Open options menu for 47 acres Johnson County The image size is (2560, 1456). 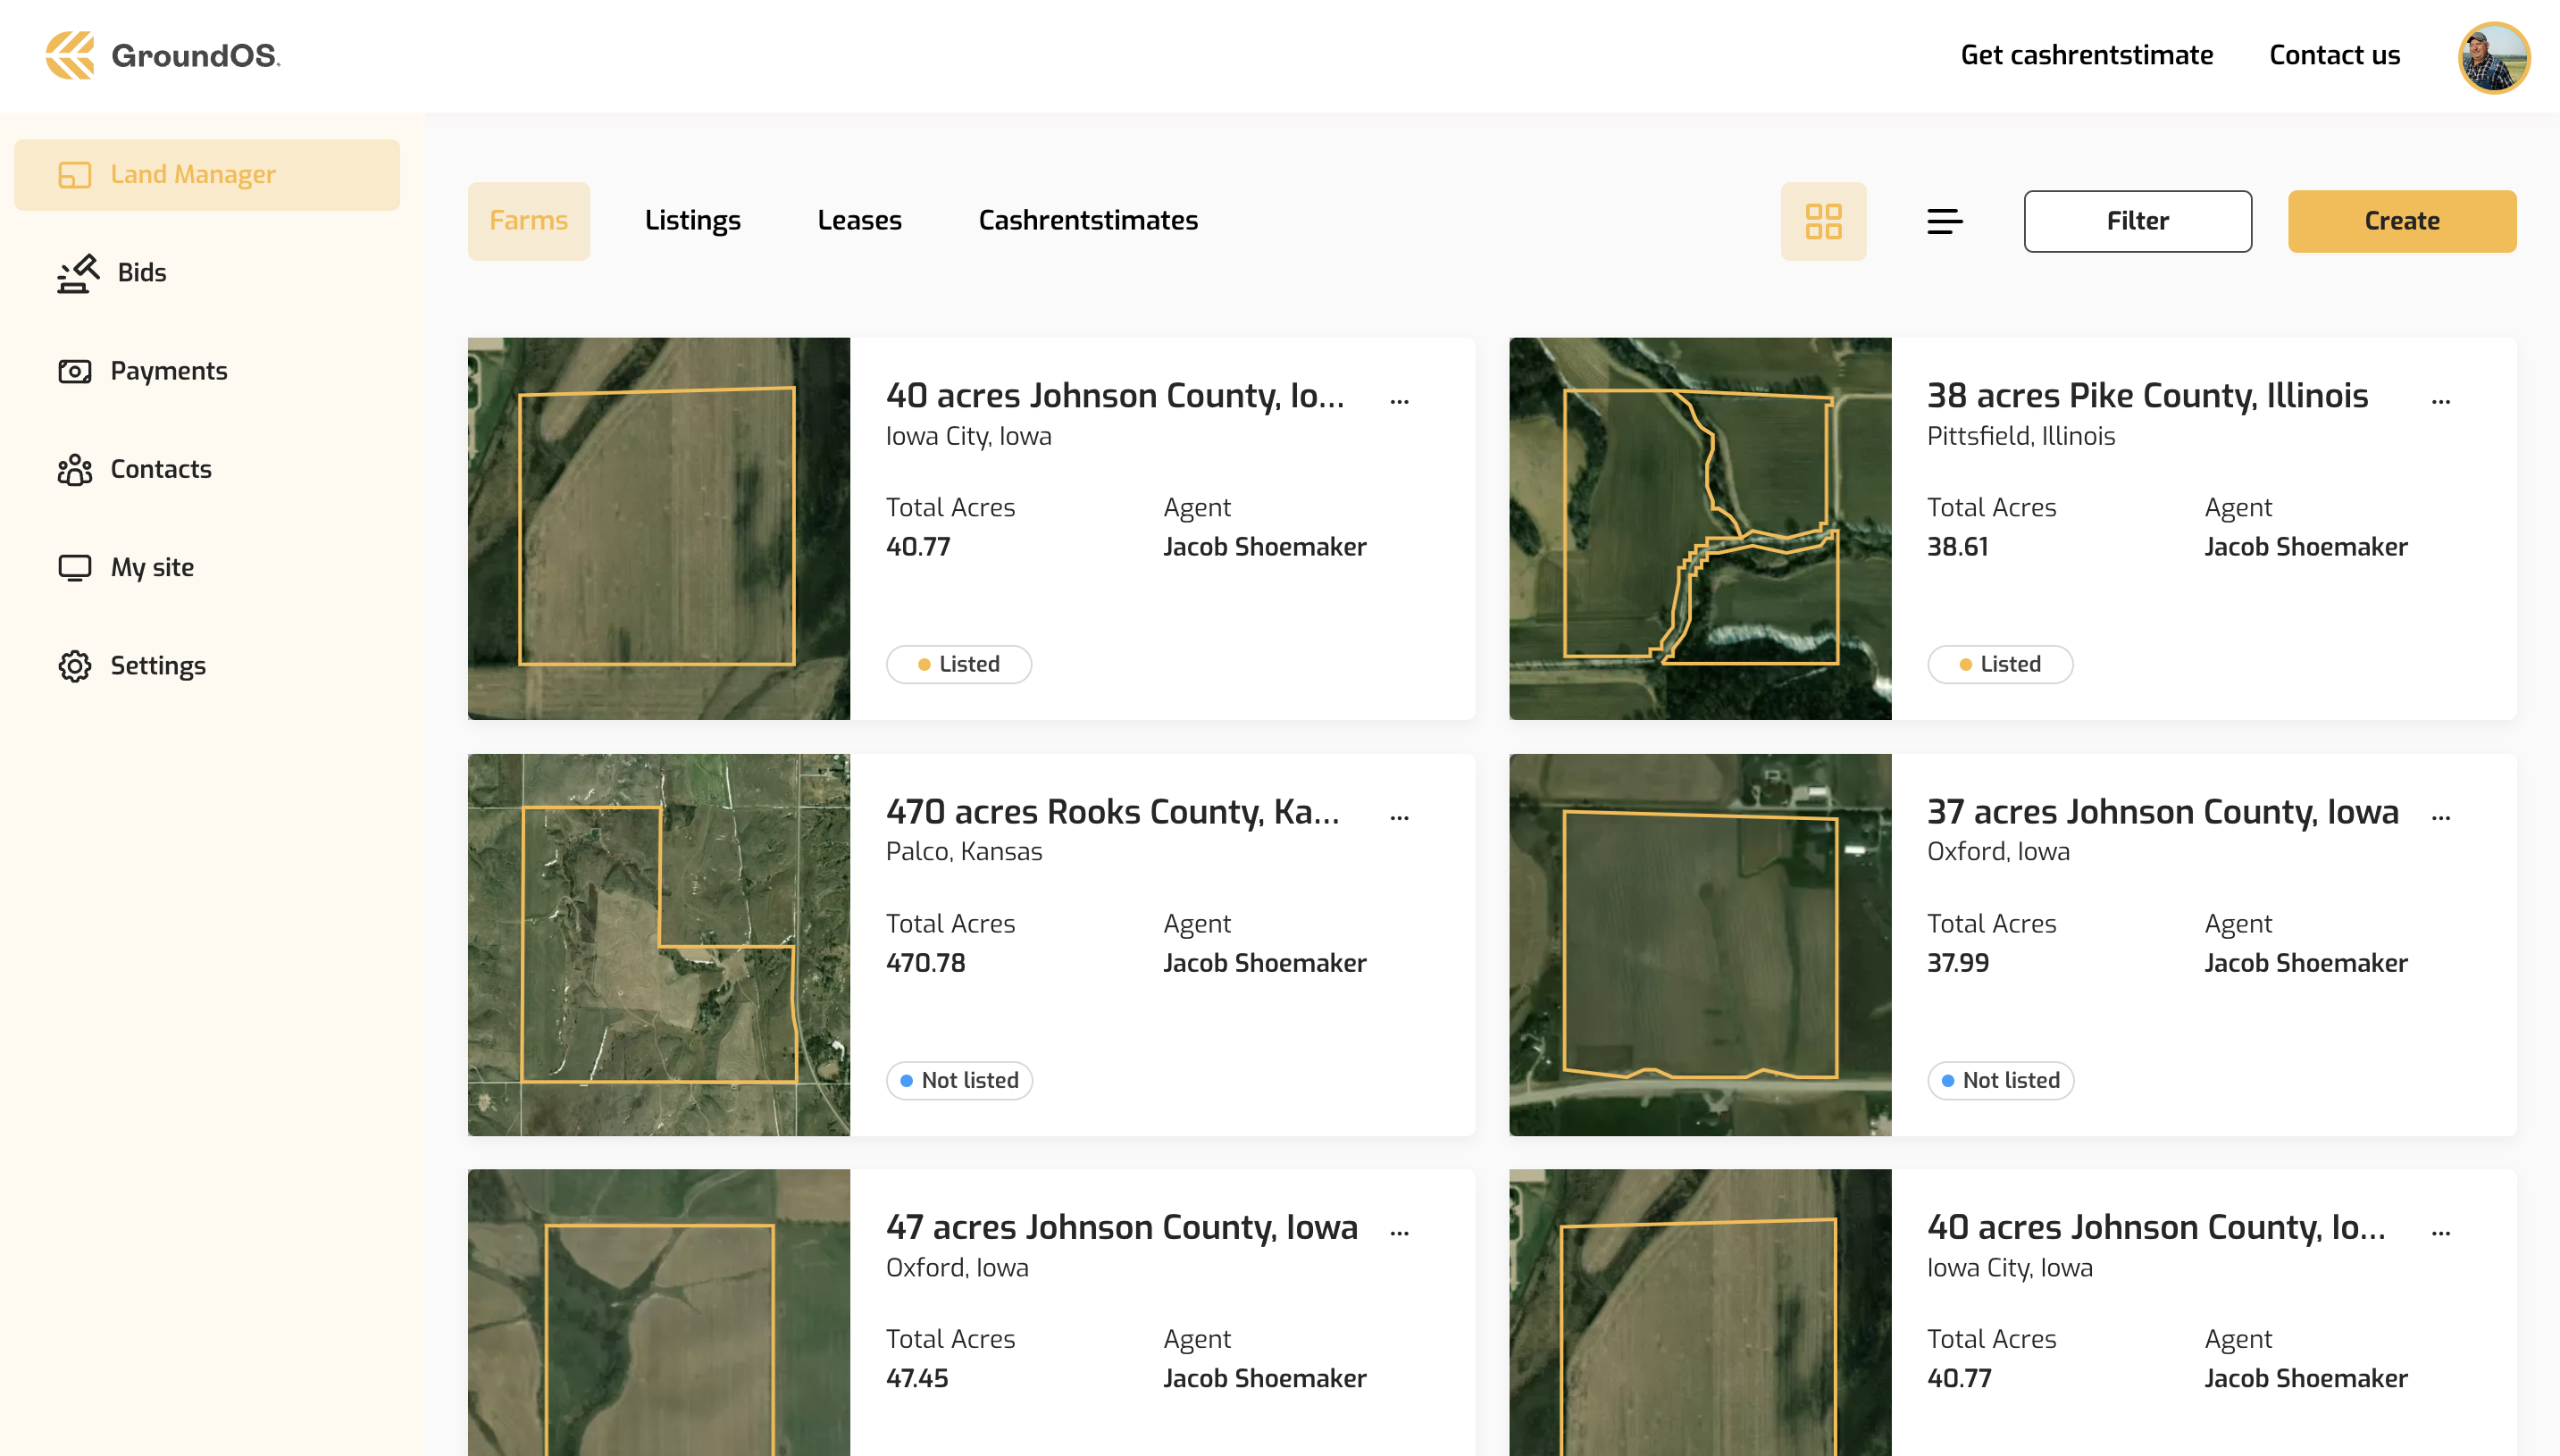1399,1232
